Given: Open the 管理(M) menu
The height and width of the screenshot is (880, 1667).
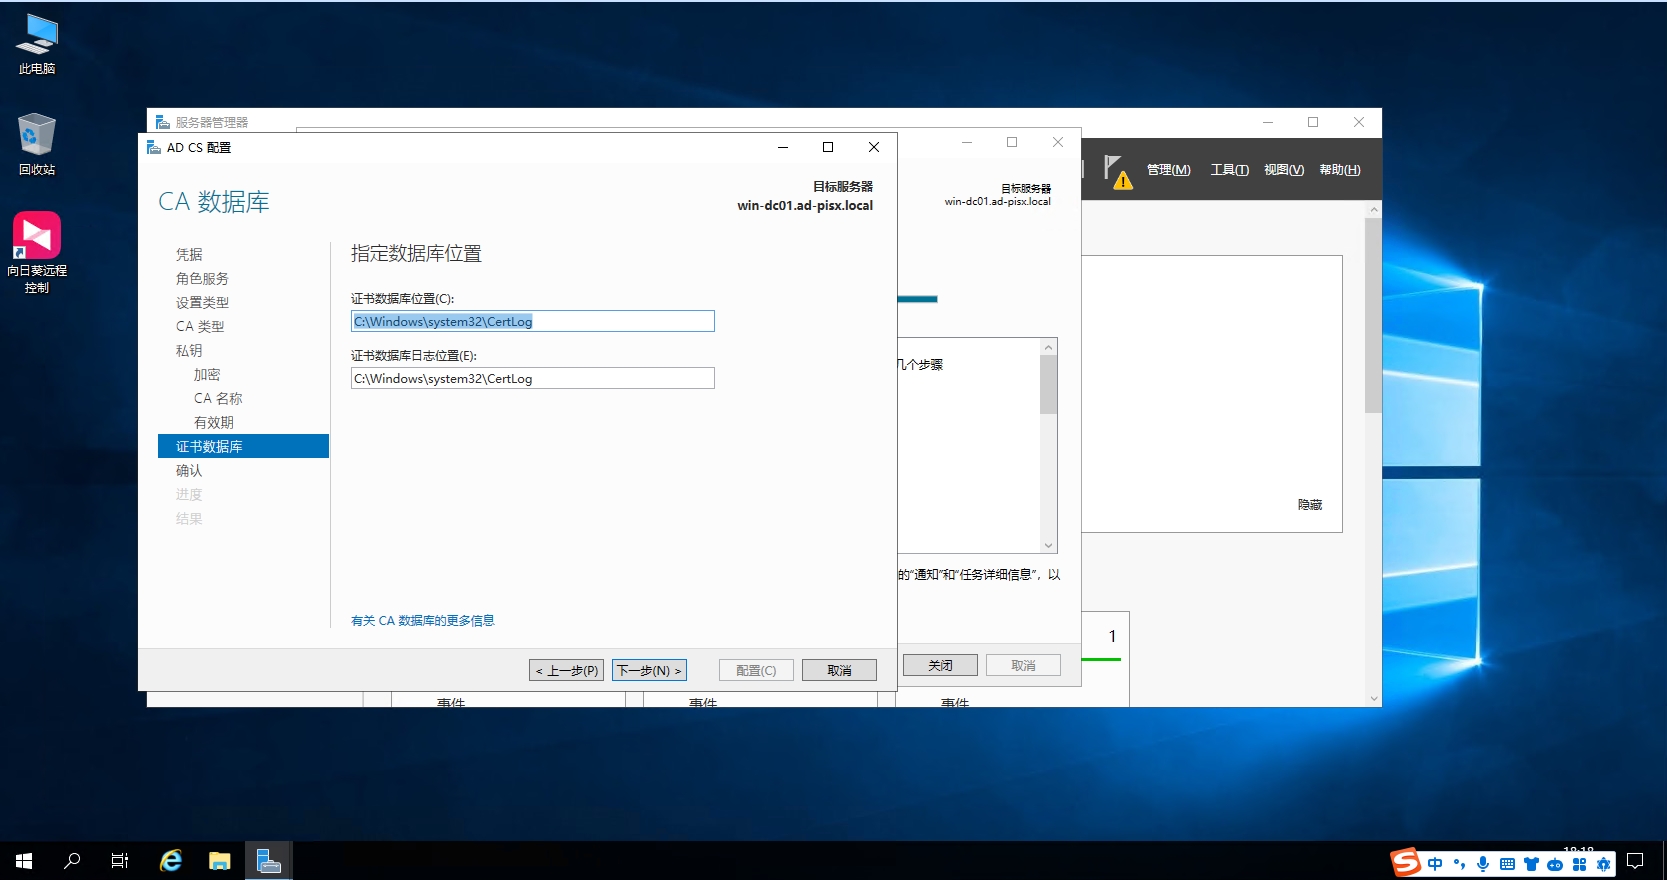Looking at the screenshot, I should tap(1168, 170).
